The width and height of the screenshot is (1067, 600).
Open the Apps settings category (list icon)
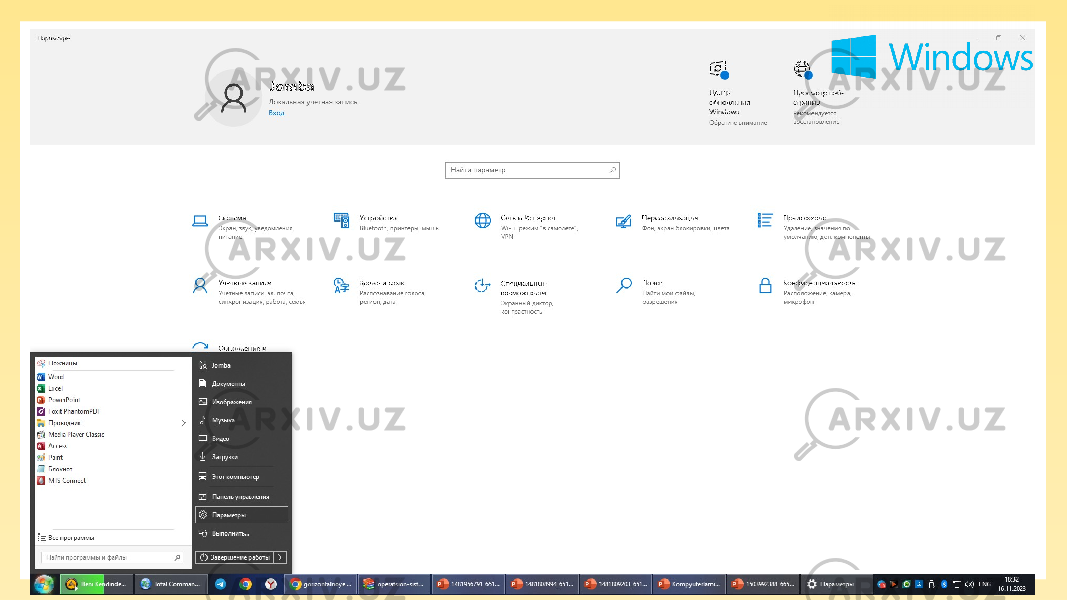[x=813, y=227]
